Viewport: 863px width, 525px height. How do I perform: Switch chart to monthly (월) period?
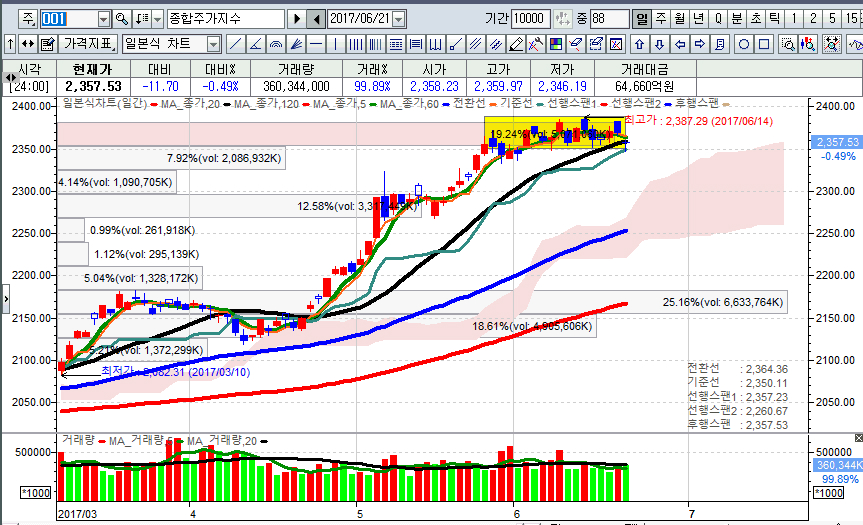679,19
